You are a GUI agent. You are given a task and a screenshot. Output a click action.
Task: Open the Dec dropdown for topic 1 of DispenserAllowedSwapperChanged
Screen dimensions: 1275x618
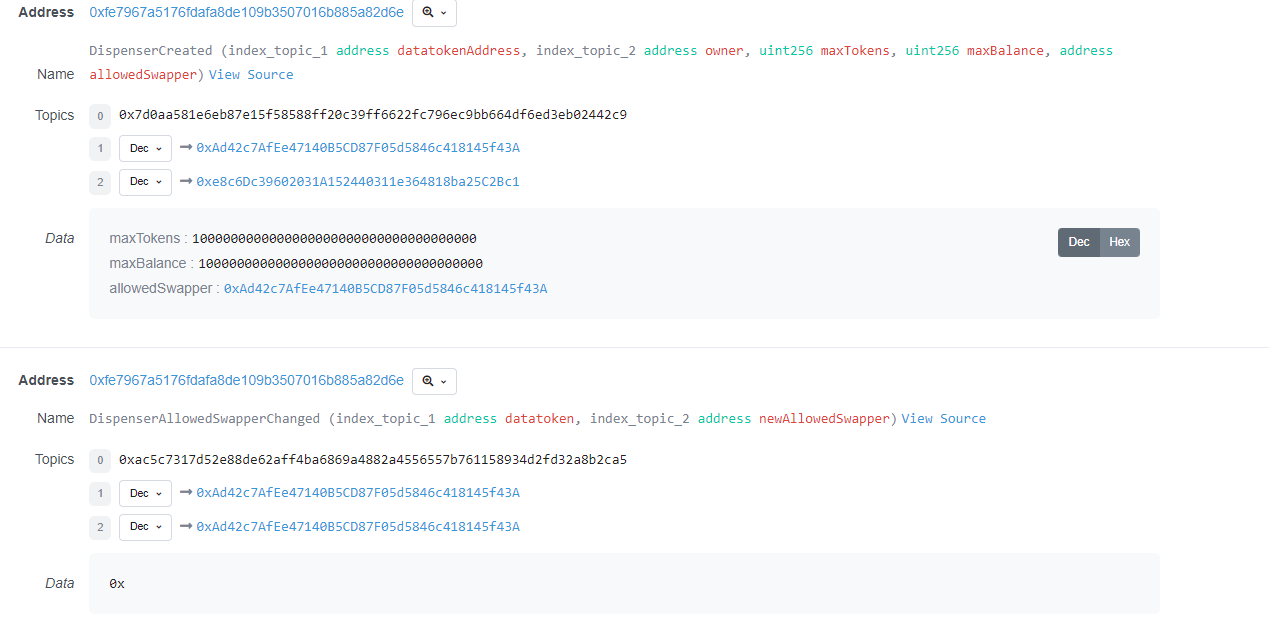click(x=144, y=493)
